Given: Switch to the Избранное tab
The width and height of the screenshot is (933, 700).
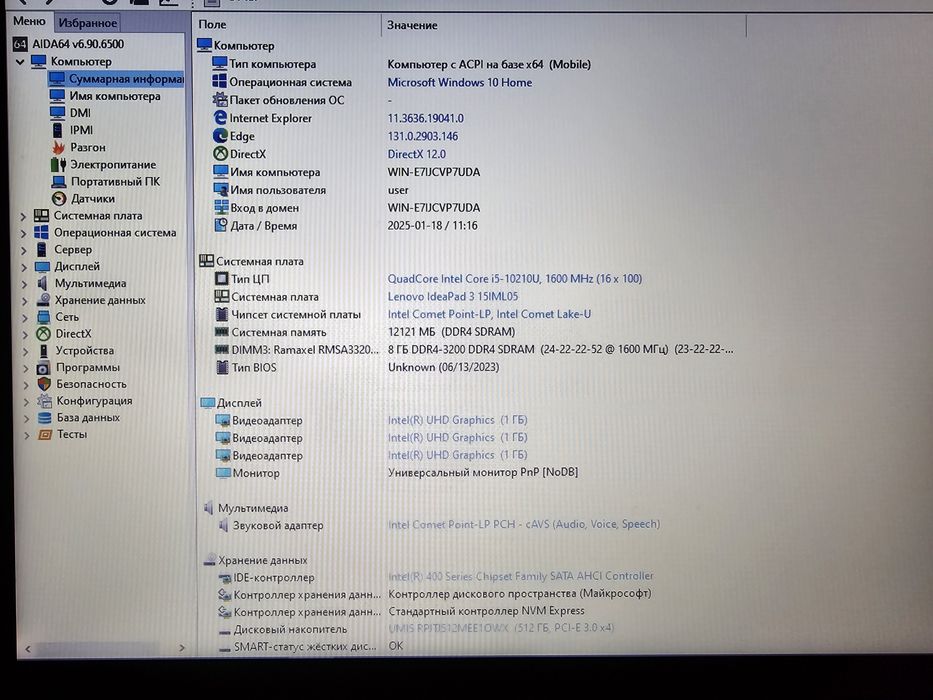Looking at the screenshot, I should tap(87, 23).
